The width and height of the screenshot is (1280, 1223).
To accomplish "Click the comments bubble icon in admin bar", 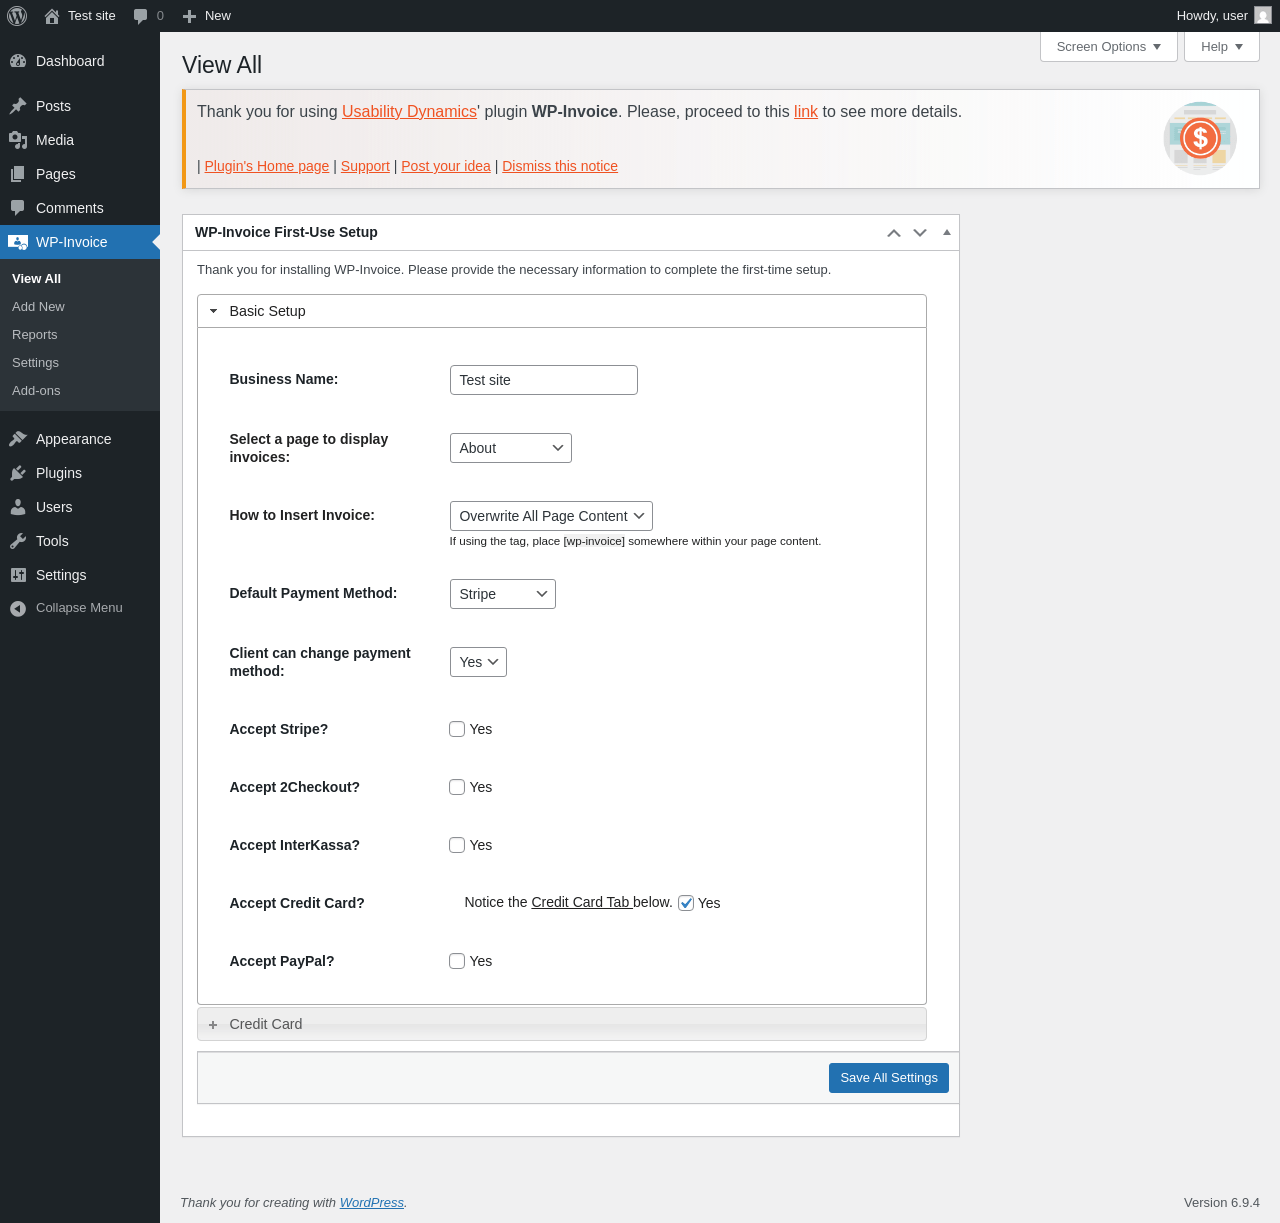I will 140,16.
